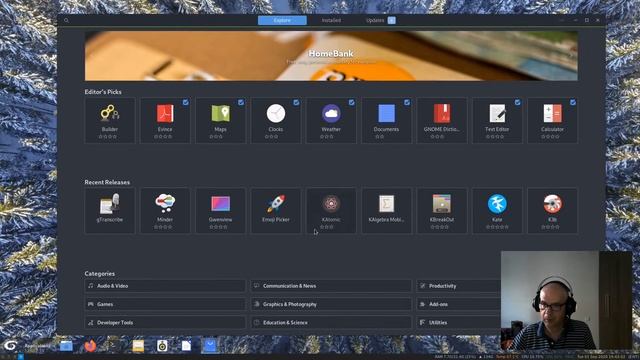Browse the Games category
This screenshot has height=360, width=640.
(165, 304)
